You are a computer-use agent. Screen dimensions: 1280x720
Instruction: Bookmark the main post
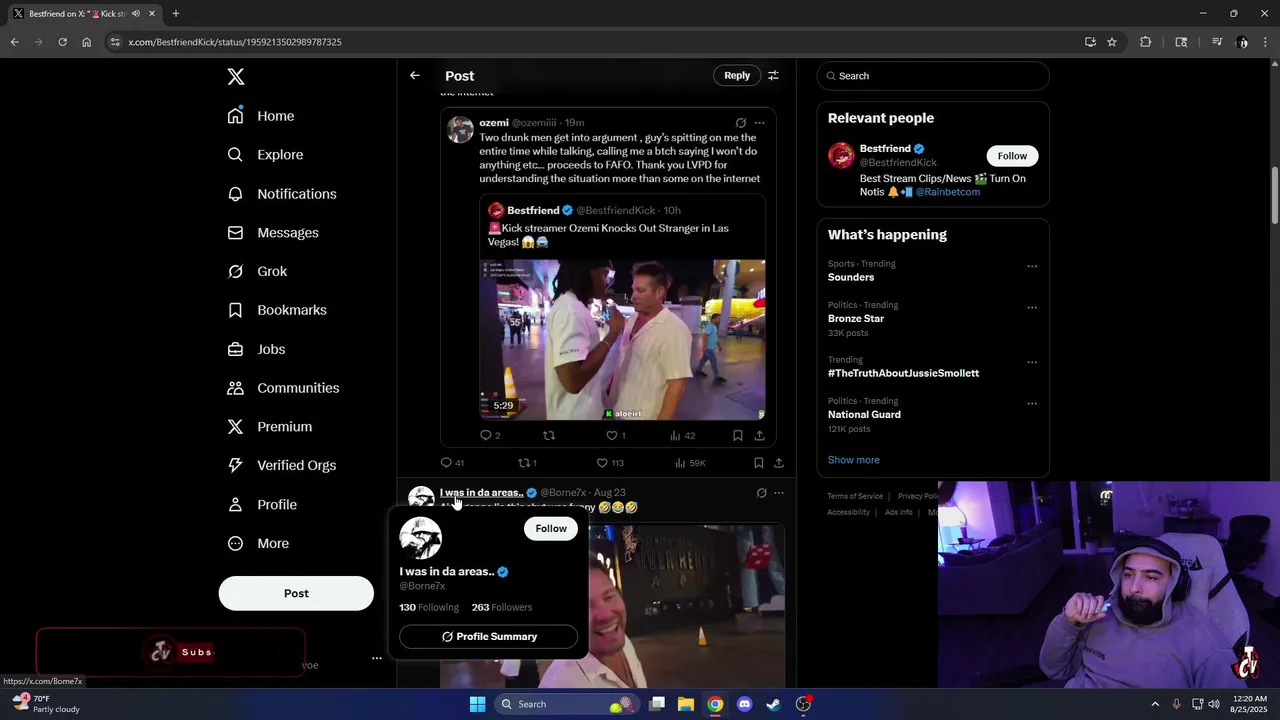(x=758, y=463)
